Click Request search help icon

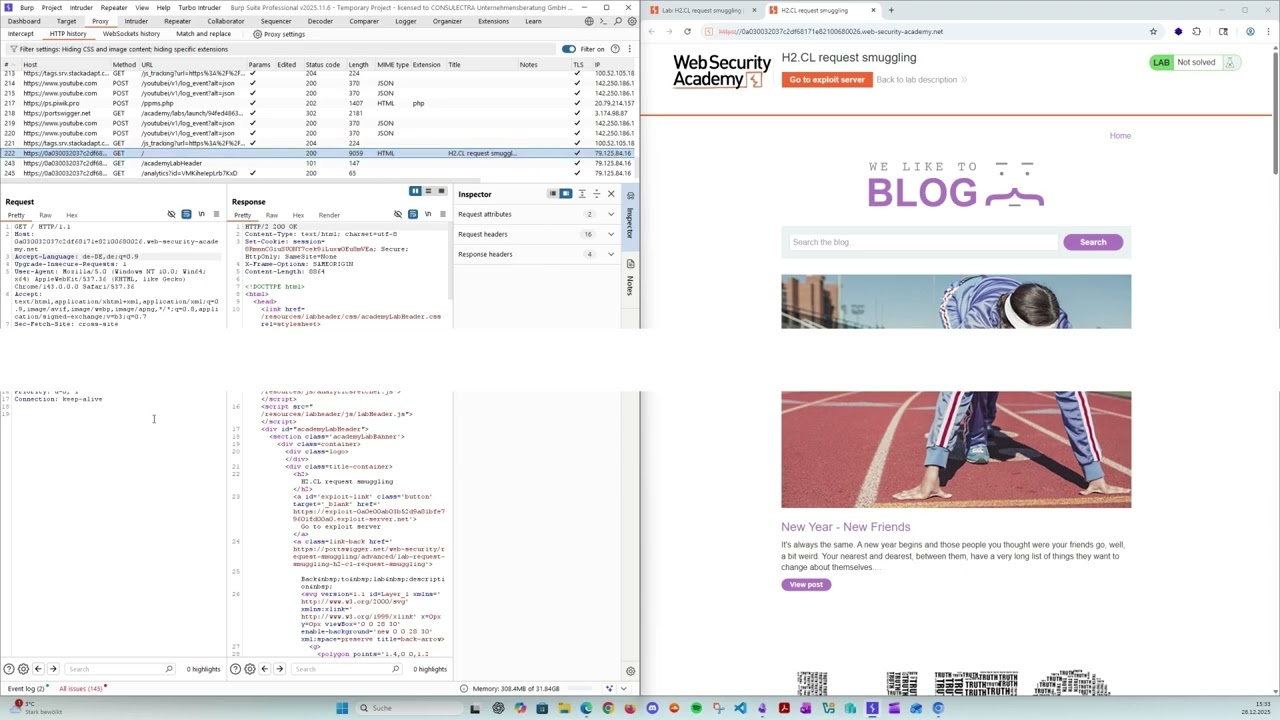pyautogui.click(x=9, y=669)
